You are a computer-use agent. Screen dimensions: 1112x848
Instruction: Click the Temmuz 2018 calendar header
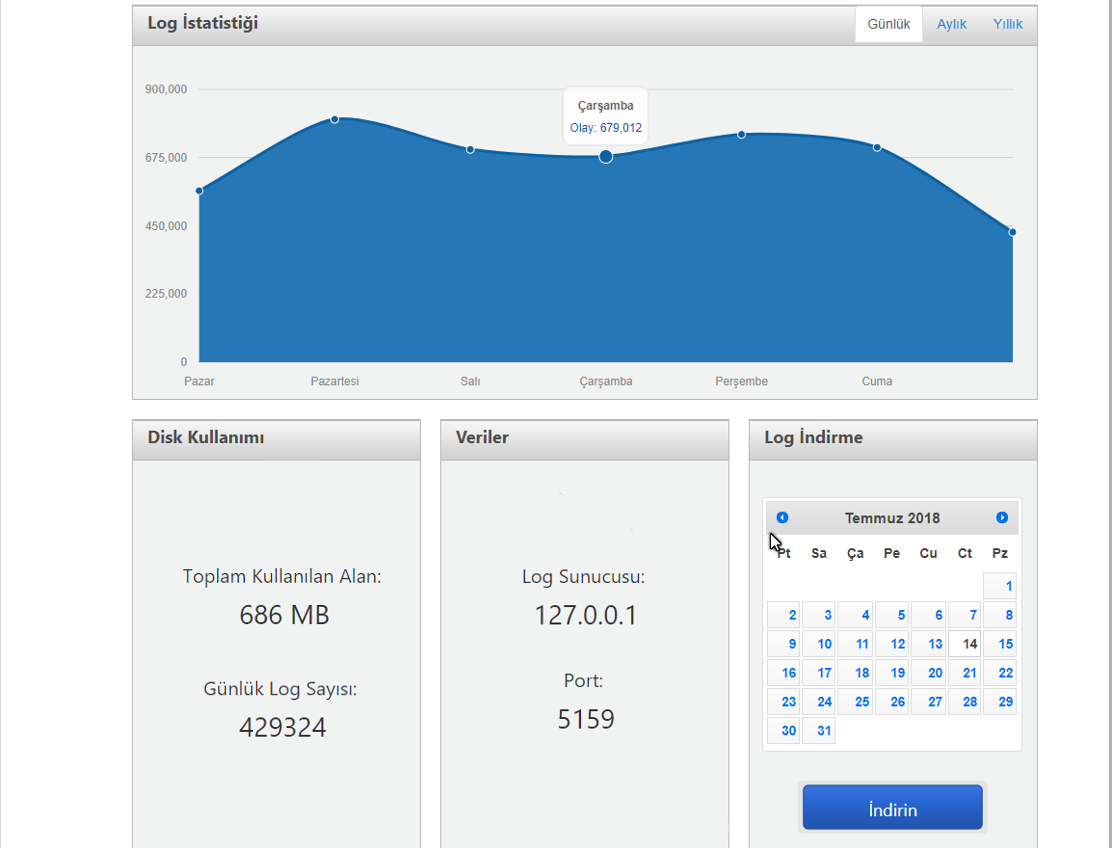[x=892, y=518]
